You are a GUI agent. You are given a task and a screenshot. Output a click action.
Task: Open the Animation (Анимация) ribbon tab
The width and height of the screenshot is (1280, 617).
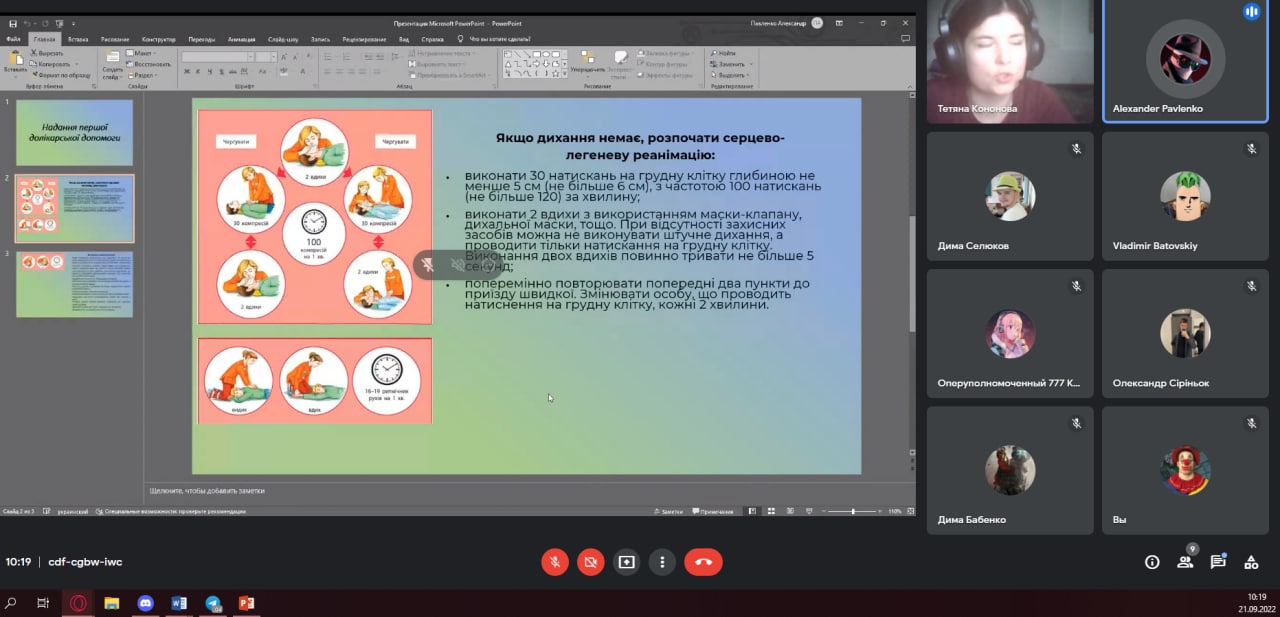241,39
